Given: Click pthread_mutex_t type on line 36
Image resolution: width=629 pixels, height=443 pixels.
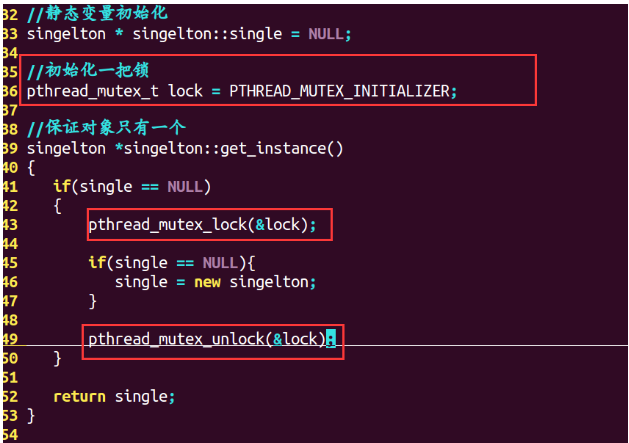Looking at the screenshot, I should 93,91.
